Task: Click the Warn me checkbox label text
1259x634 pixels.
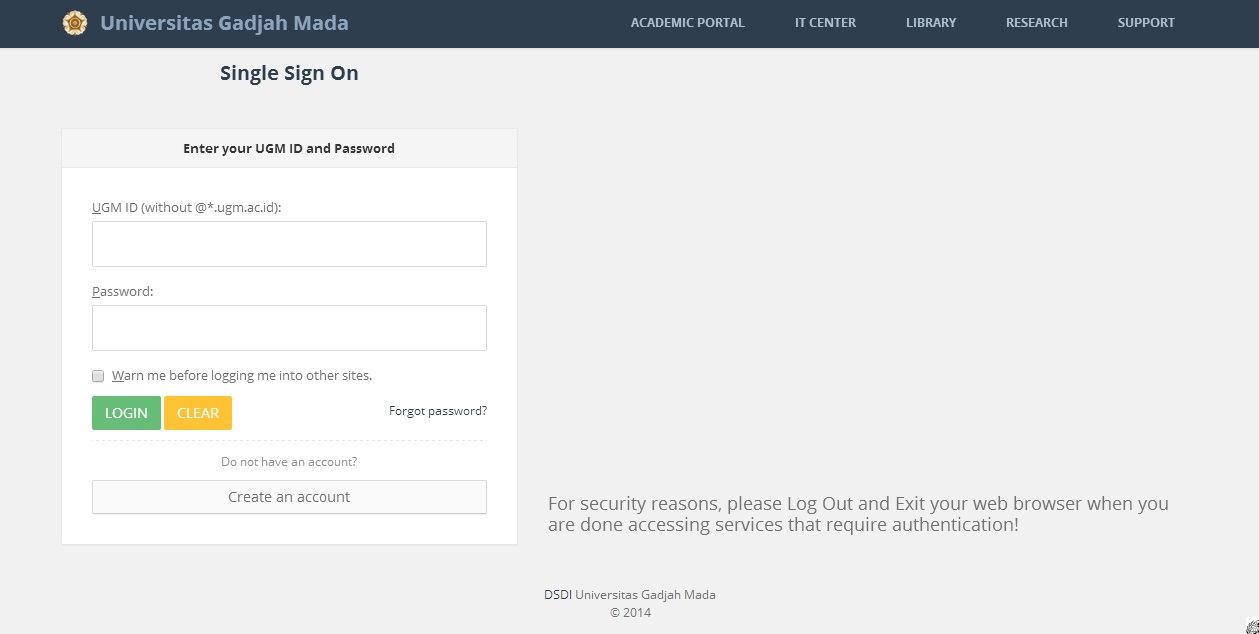Action: click(x=242, y=376)
